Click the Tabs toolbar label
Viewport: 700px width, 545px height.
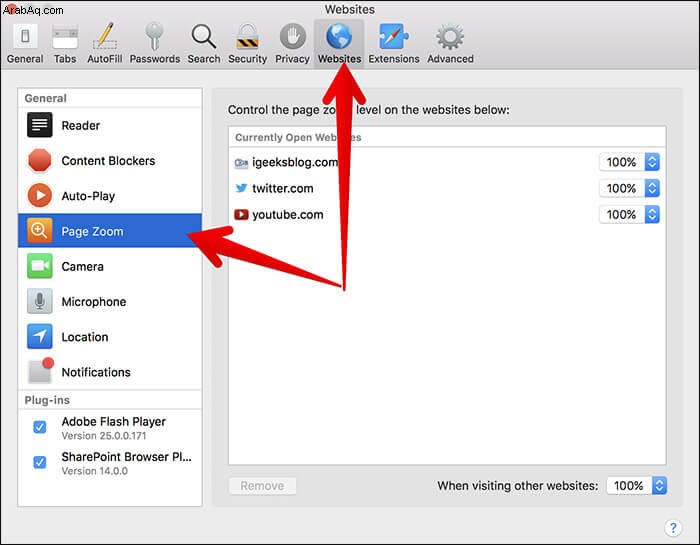pos(65,59)
